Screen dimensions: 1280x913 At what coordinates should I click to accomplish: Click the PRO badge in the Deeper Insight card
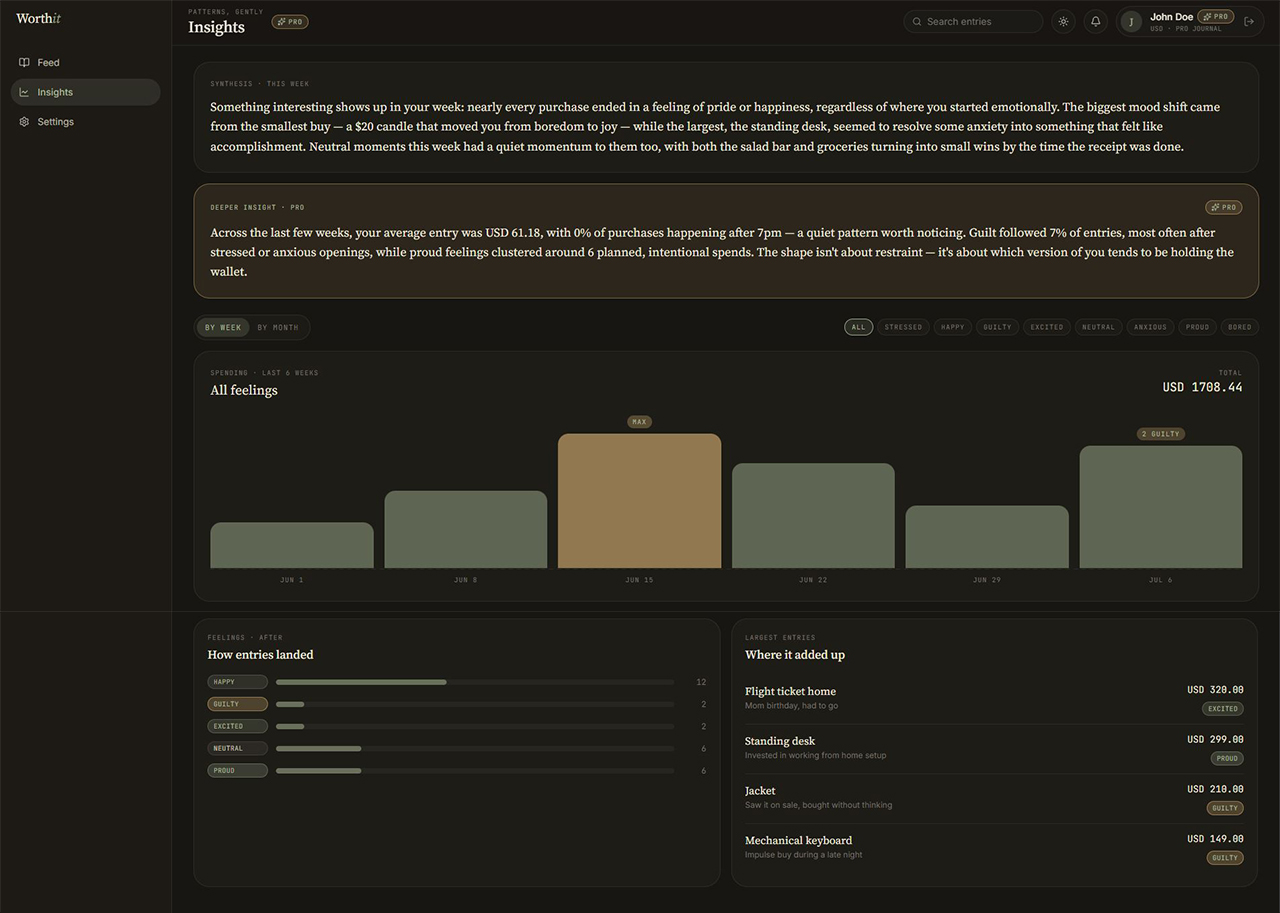coord(1224,207)
